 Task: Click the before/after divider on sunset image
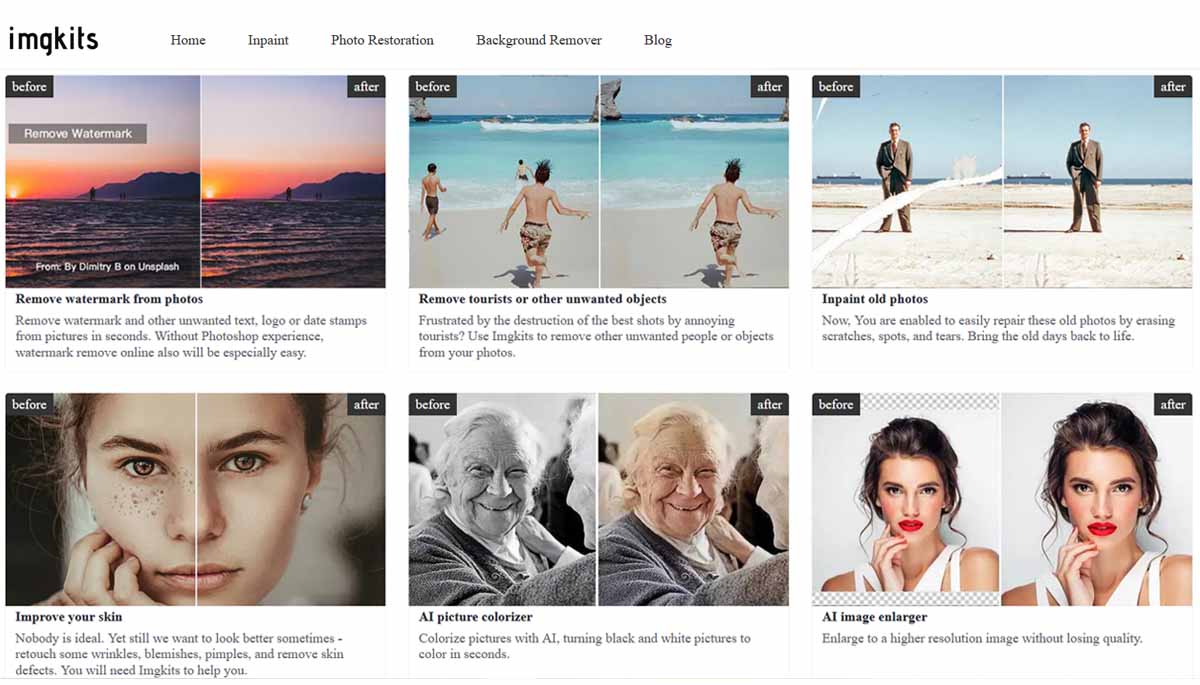(201, 181)
